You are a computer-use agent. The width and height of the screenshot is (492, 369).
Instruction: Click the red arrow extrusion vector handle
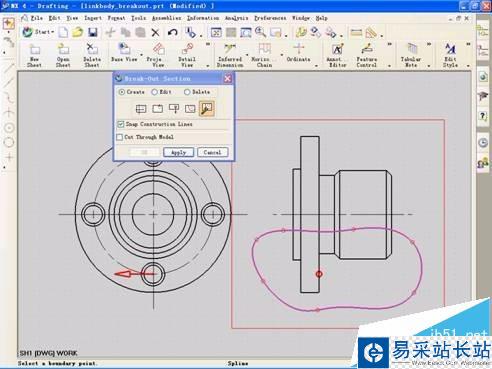122,274
